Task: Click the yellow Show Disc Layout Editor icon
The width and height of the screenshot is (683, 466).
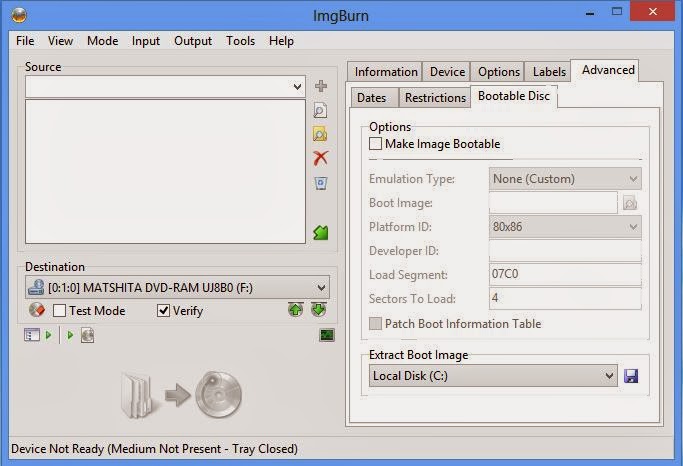Action: pos(320,134)
